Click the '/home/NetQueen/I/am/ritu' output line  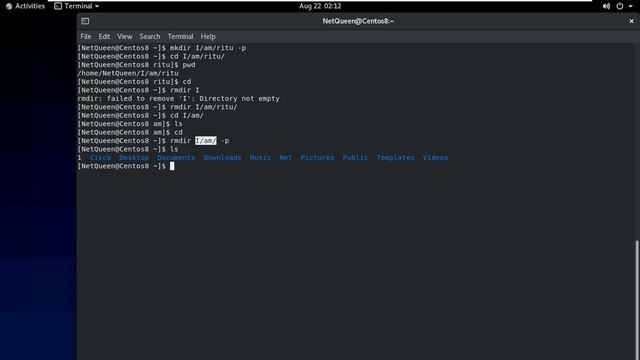[128, 73]
